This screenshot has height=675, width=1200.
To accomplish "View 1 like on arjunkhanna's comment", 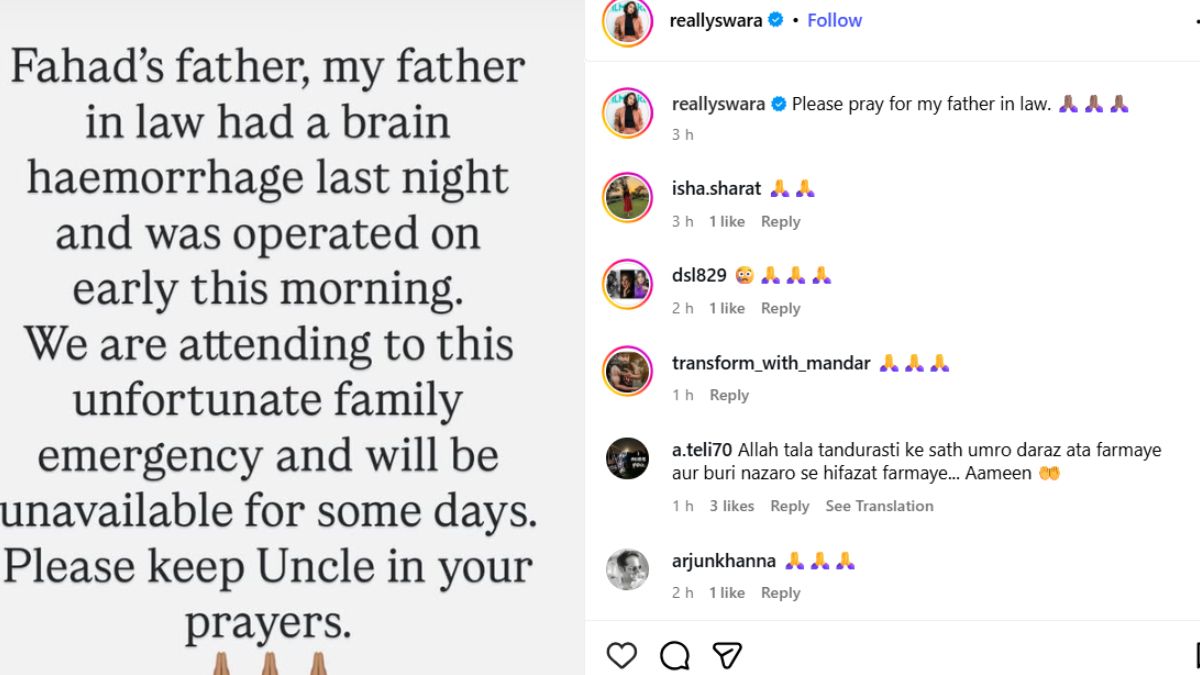I will [x=727, y=593].
